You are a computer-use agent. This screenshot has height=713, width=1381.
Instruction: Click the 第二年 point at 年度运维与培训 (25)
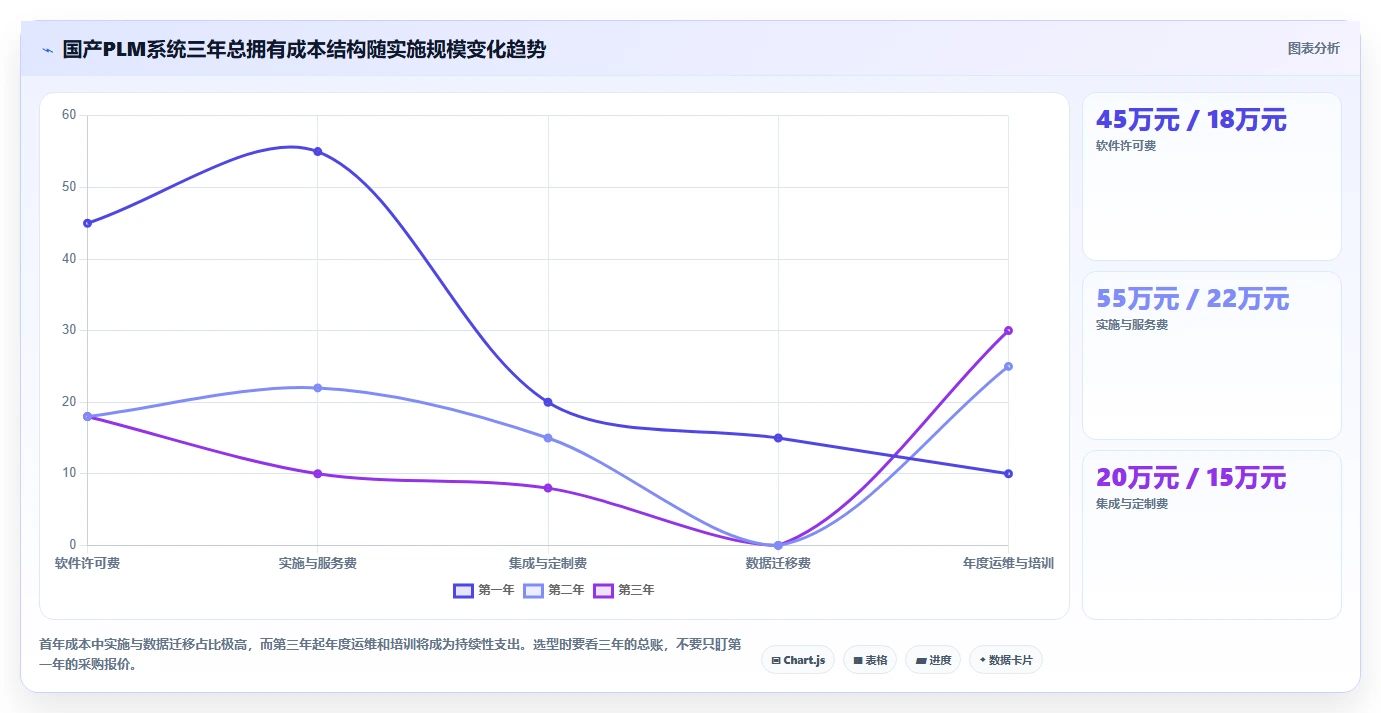point(1008,366)
